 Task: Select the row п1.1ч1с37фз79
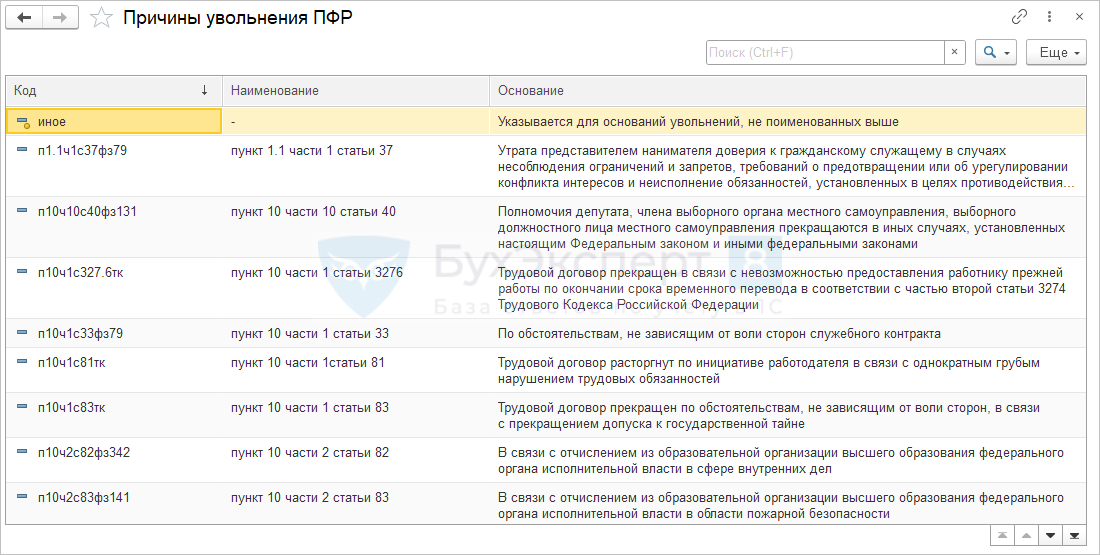click(x=82, y=150)
